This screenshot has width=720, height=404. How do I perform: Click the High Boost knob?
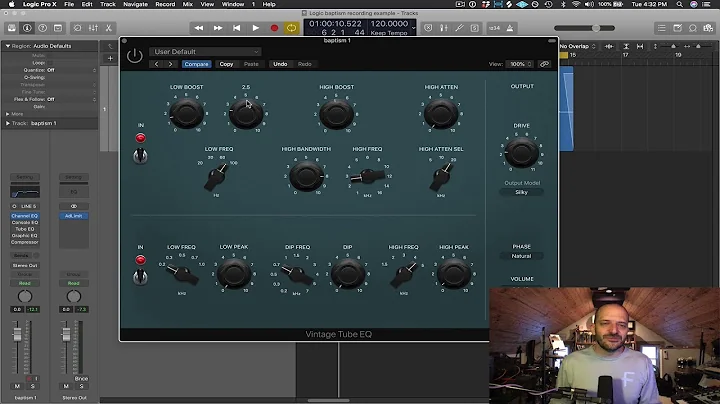(337, 114)
